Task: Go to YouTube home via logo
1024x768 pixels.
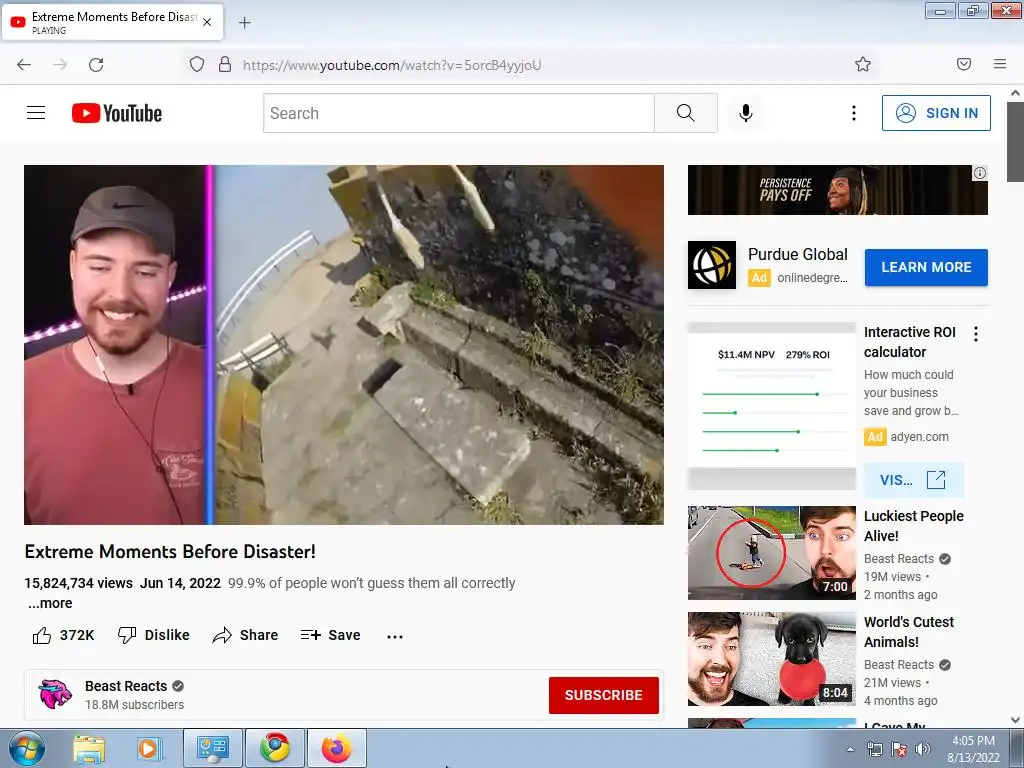Action: click(117, 113)
